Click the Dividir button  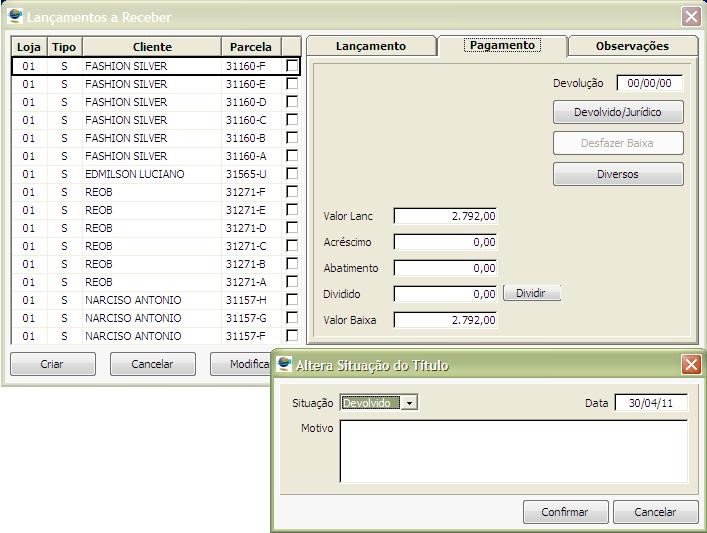[x=531, y=294]
